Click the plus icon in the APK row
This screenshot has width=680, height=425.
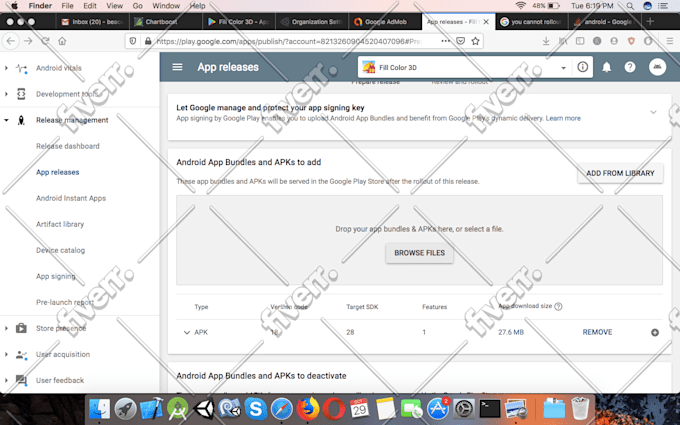point(655,332)
